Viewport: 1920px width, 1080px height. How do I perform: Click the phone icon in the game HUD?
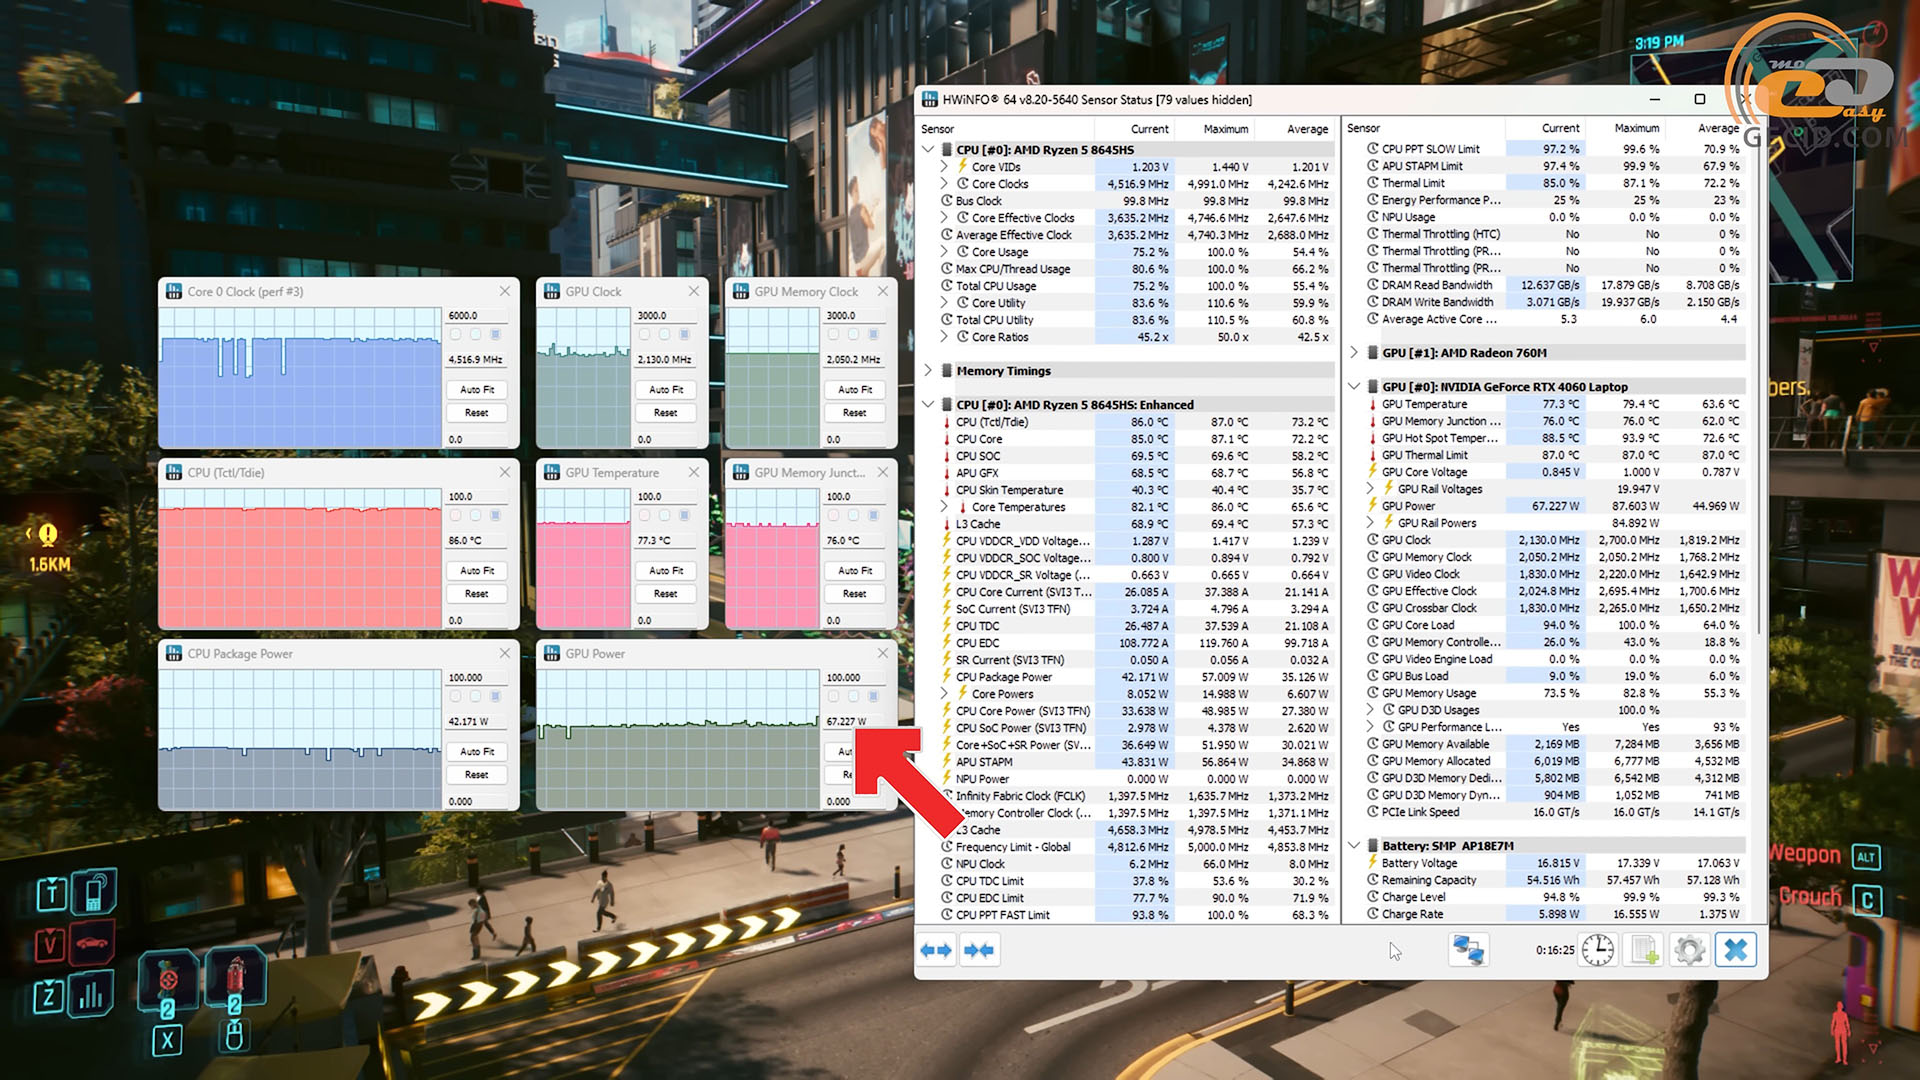click(x=94, y=892)
